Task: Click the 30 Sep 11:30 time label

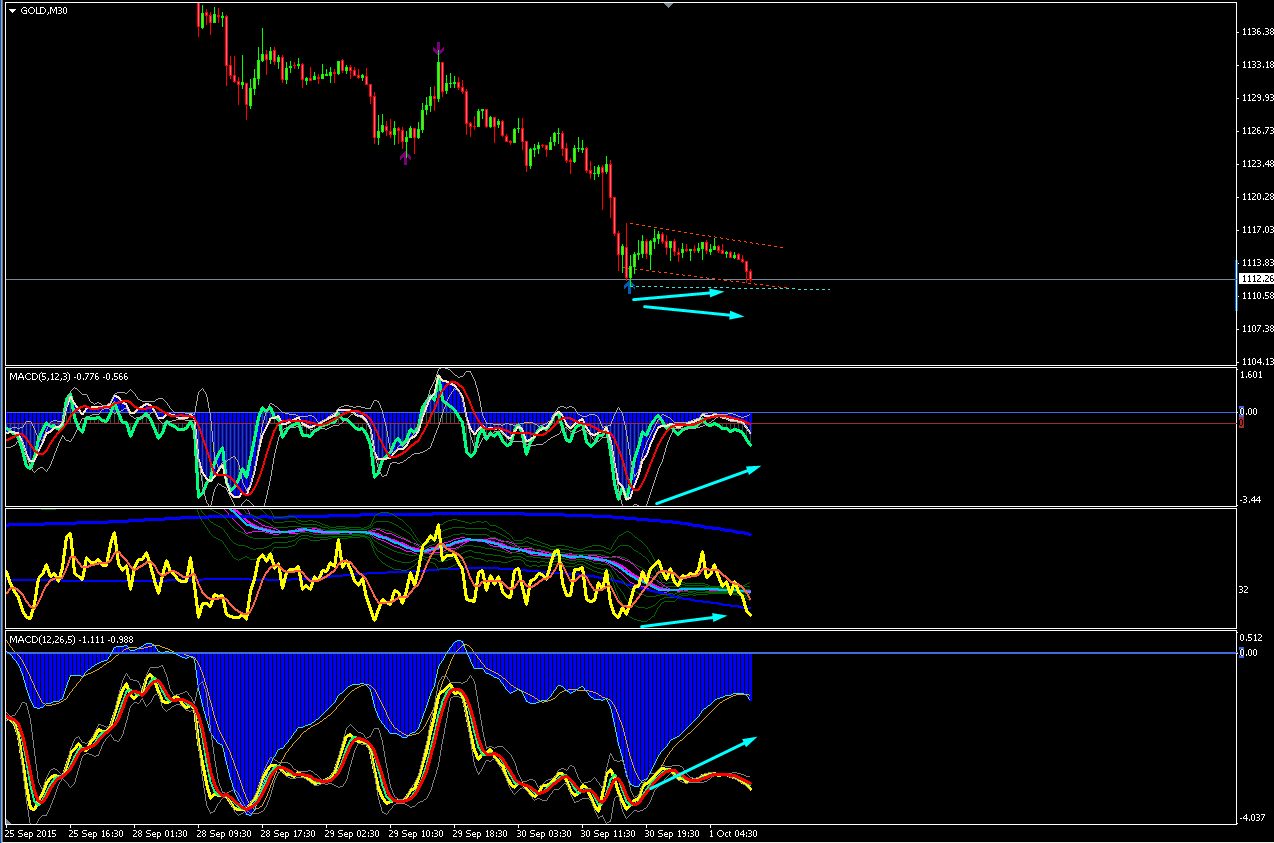Action: point(608,832)
